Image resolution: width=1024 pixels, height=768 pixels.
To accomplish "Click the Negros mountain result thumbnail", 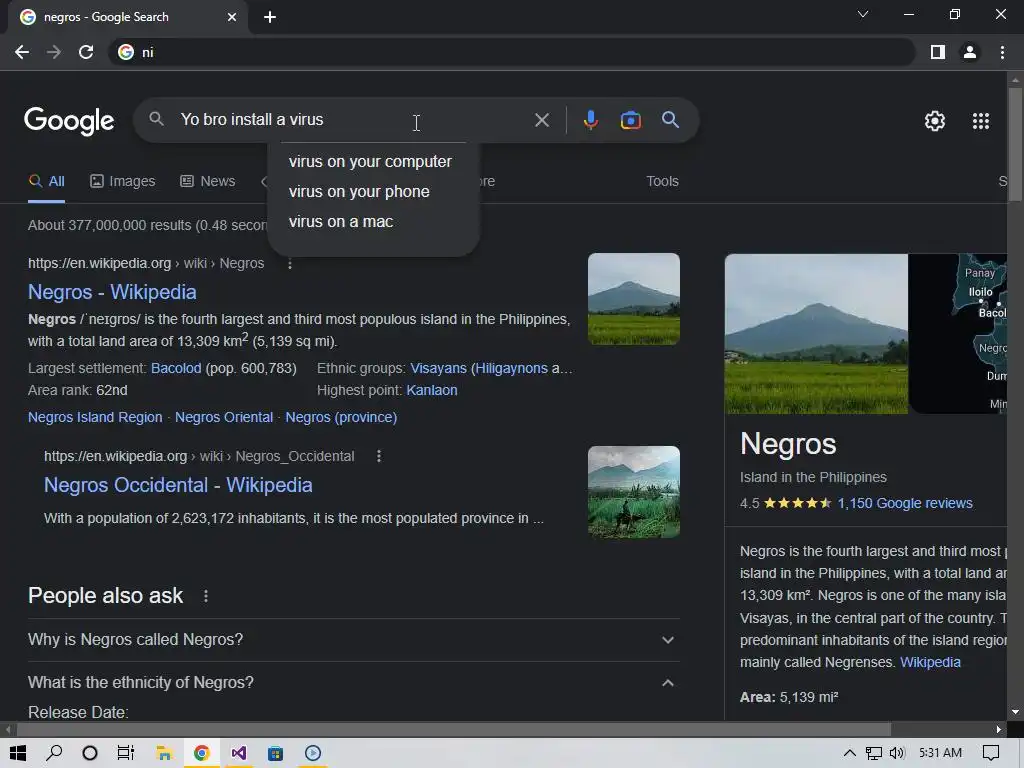I will (x=633, y=298).
